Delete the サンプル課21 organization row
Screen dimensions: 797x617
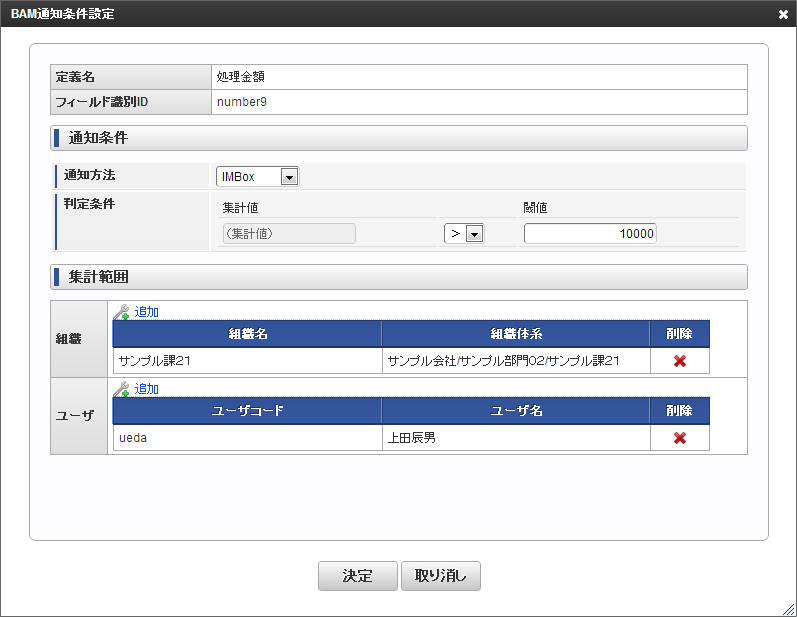680,361
